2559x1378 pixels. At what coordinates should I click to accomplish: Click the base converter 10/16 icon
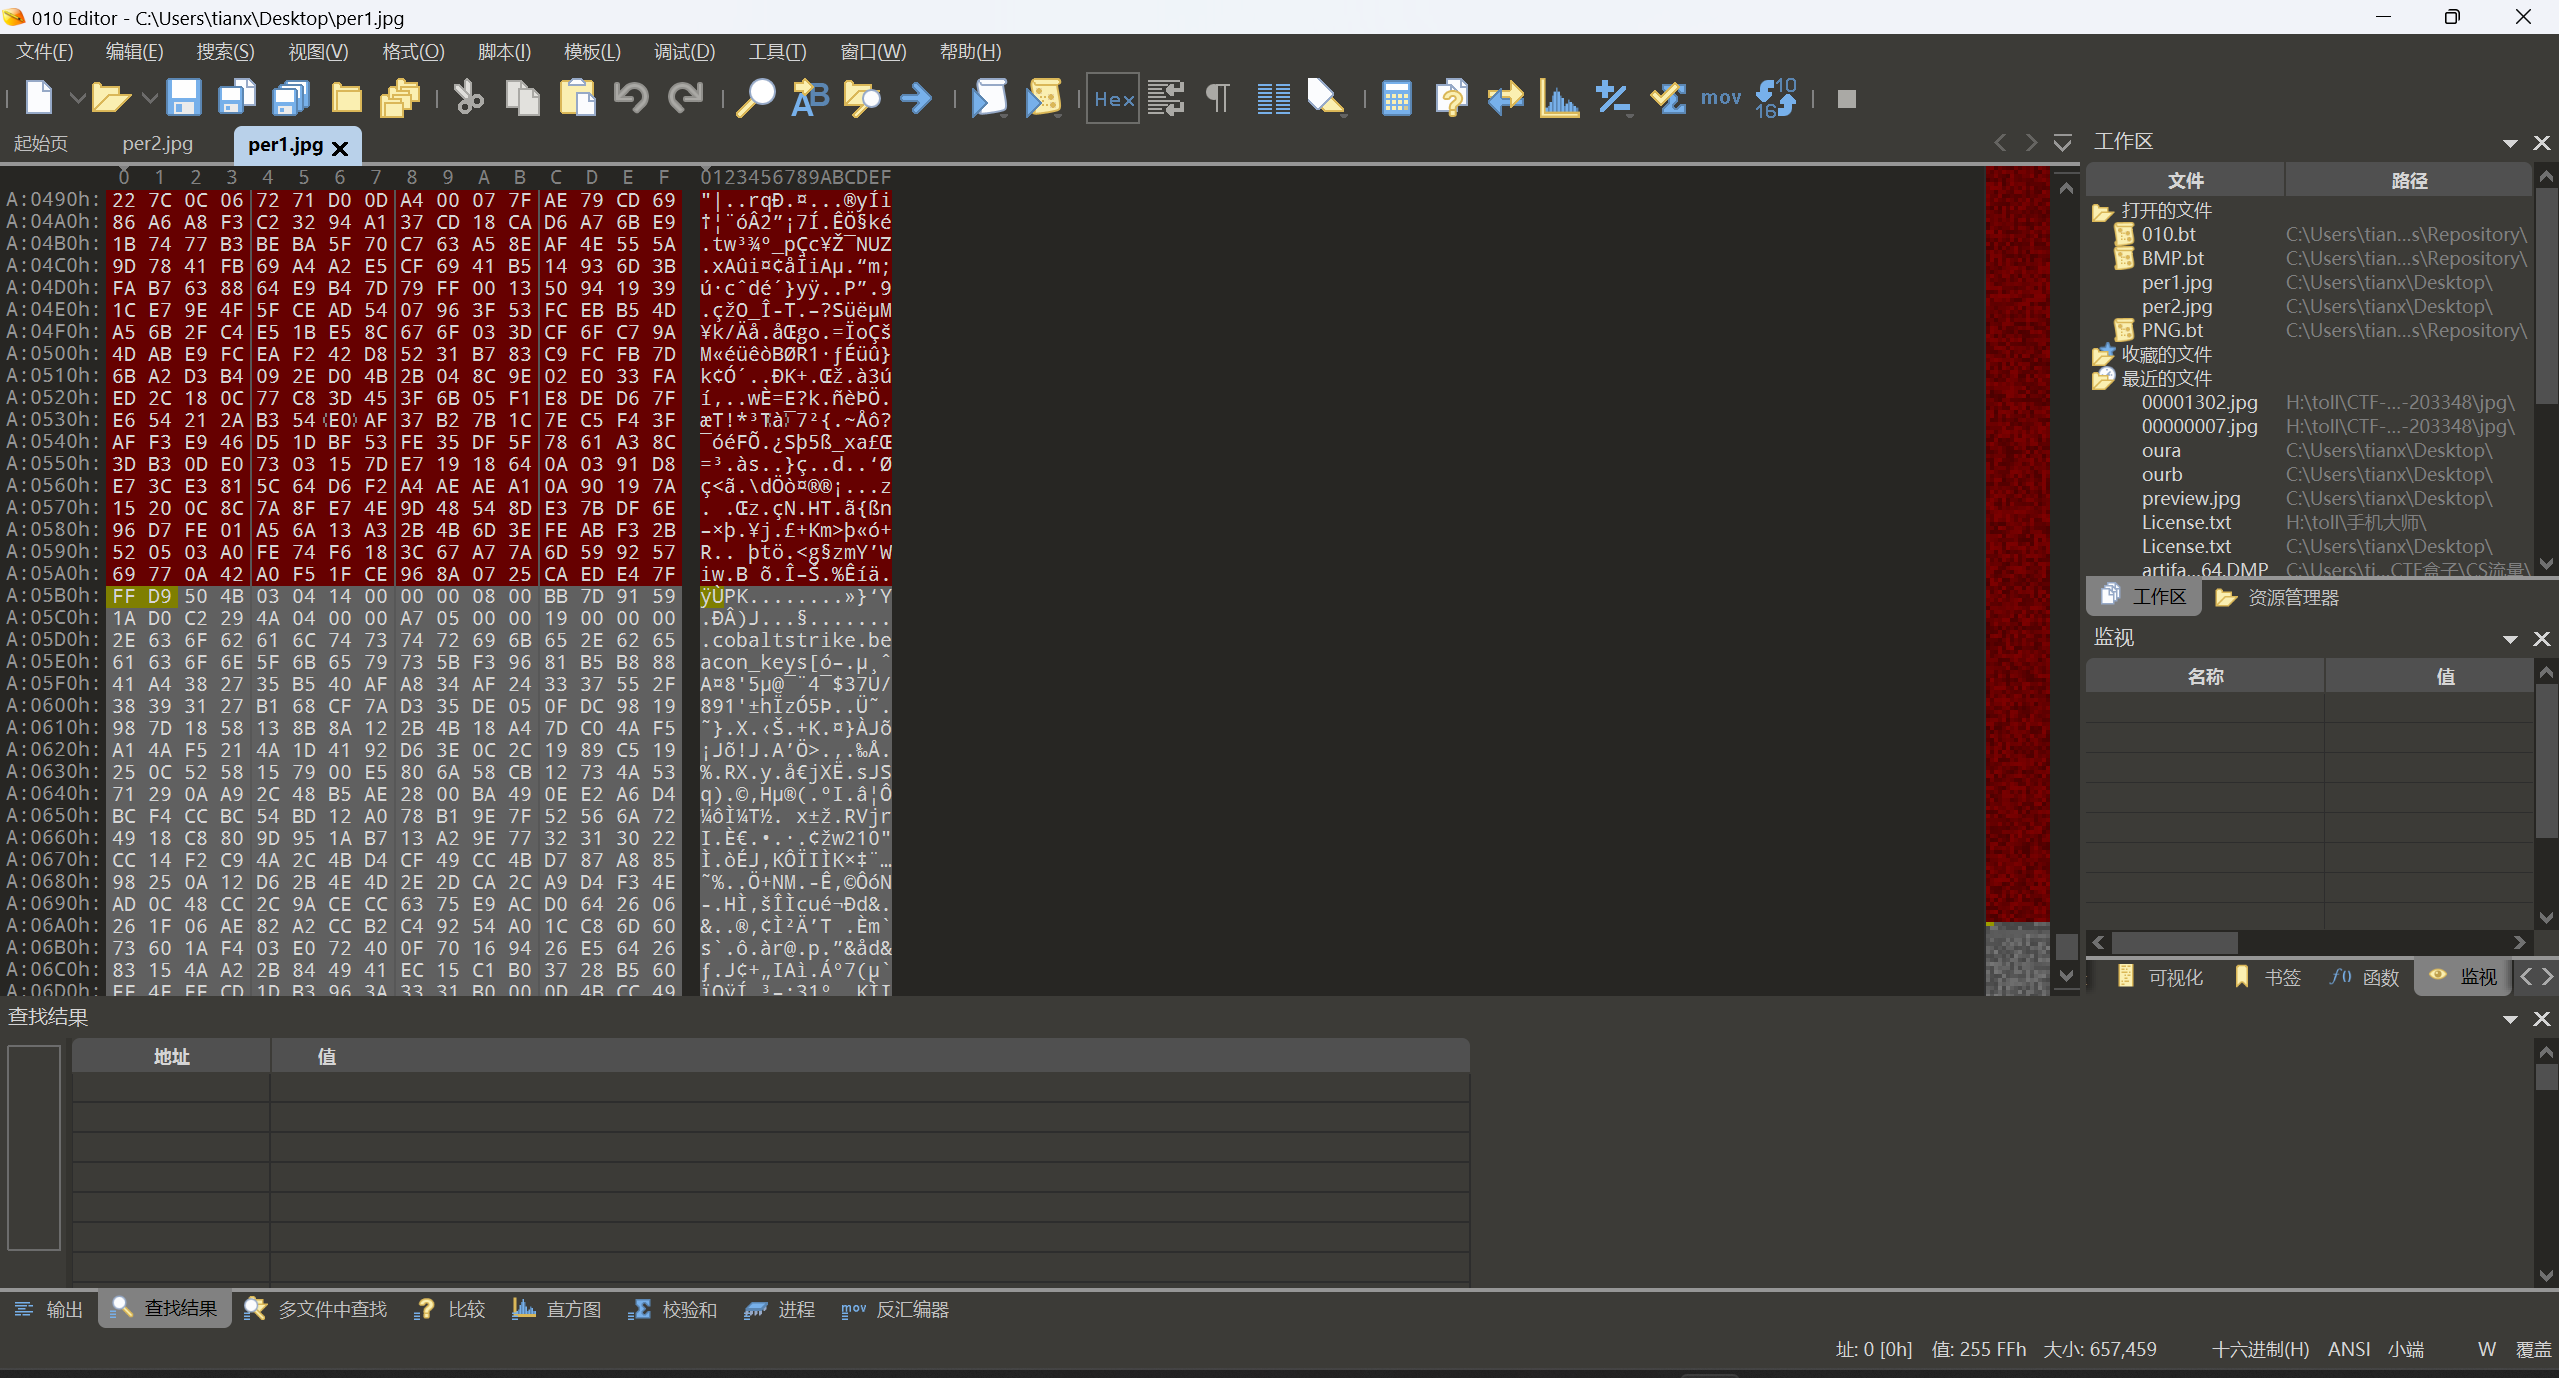pos(1776,98)
